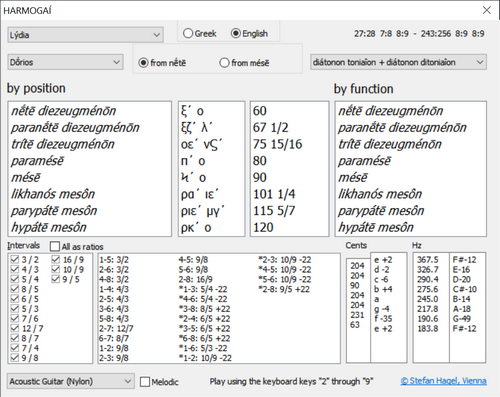Viewport: 500px width, 397px height.
Task: Toggle the 10 / 9 interval checkbox
Action: click(56, 269)
